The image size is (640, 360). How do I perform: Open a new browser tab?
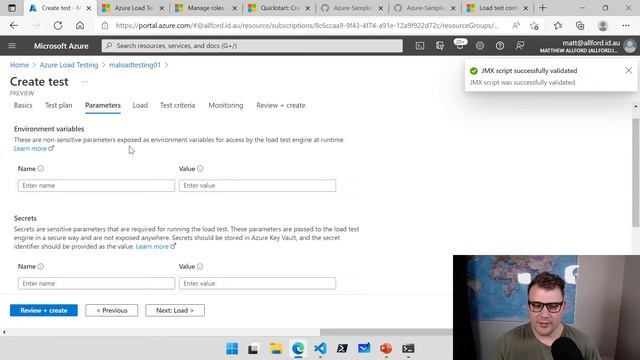click(542, 8)
